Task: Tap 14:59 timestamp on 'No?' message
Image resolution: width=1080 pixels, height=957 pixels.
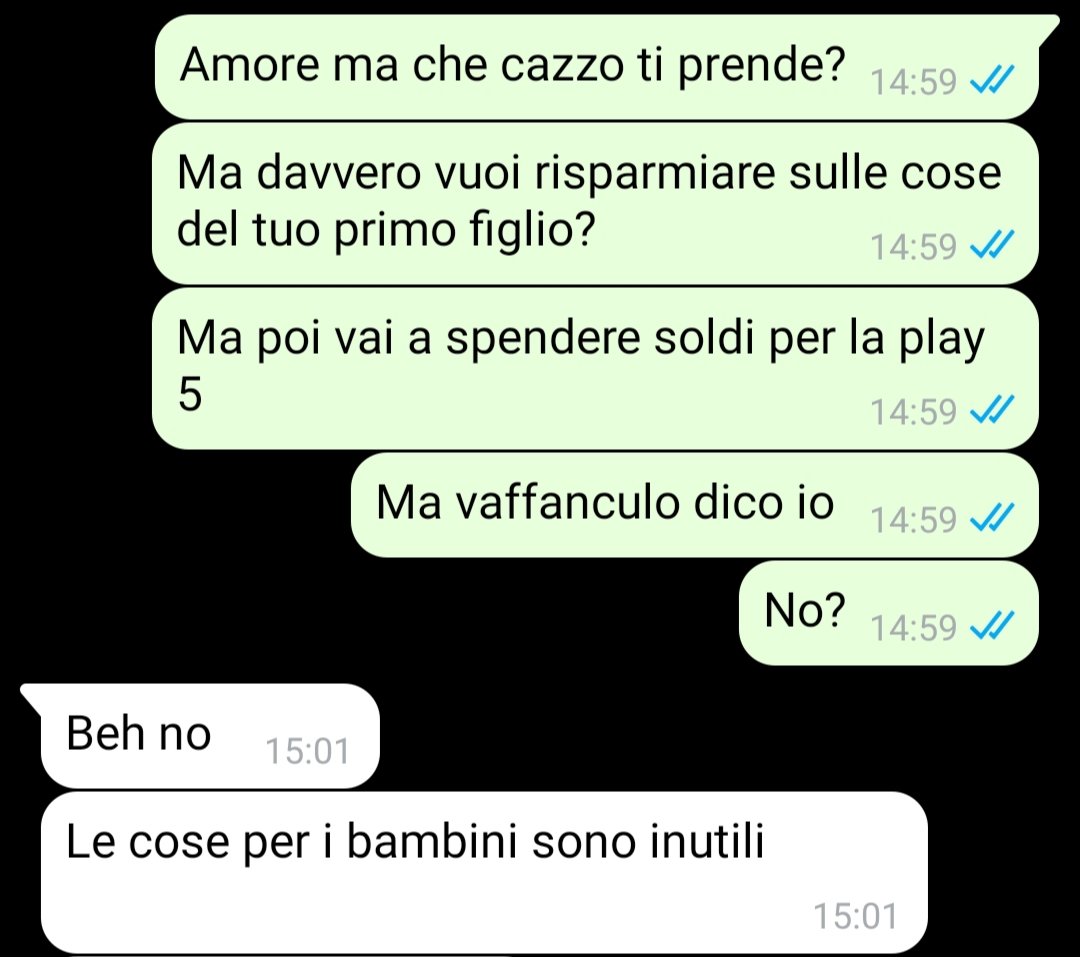Action: coord(913,628)
